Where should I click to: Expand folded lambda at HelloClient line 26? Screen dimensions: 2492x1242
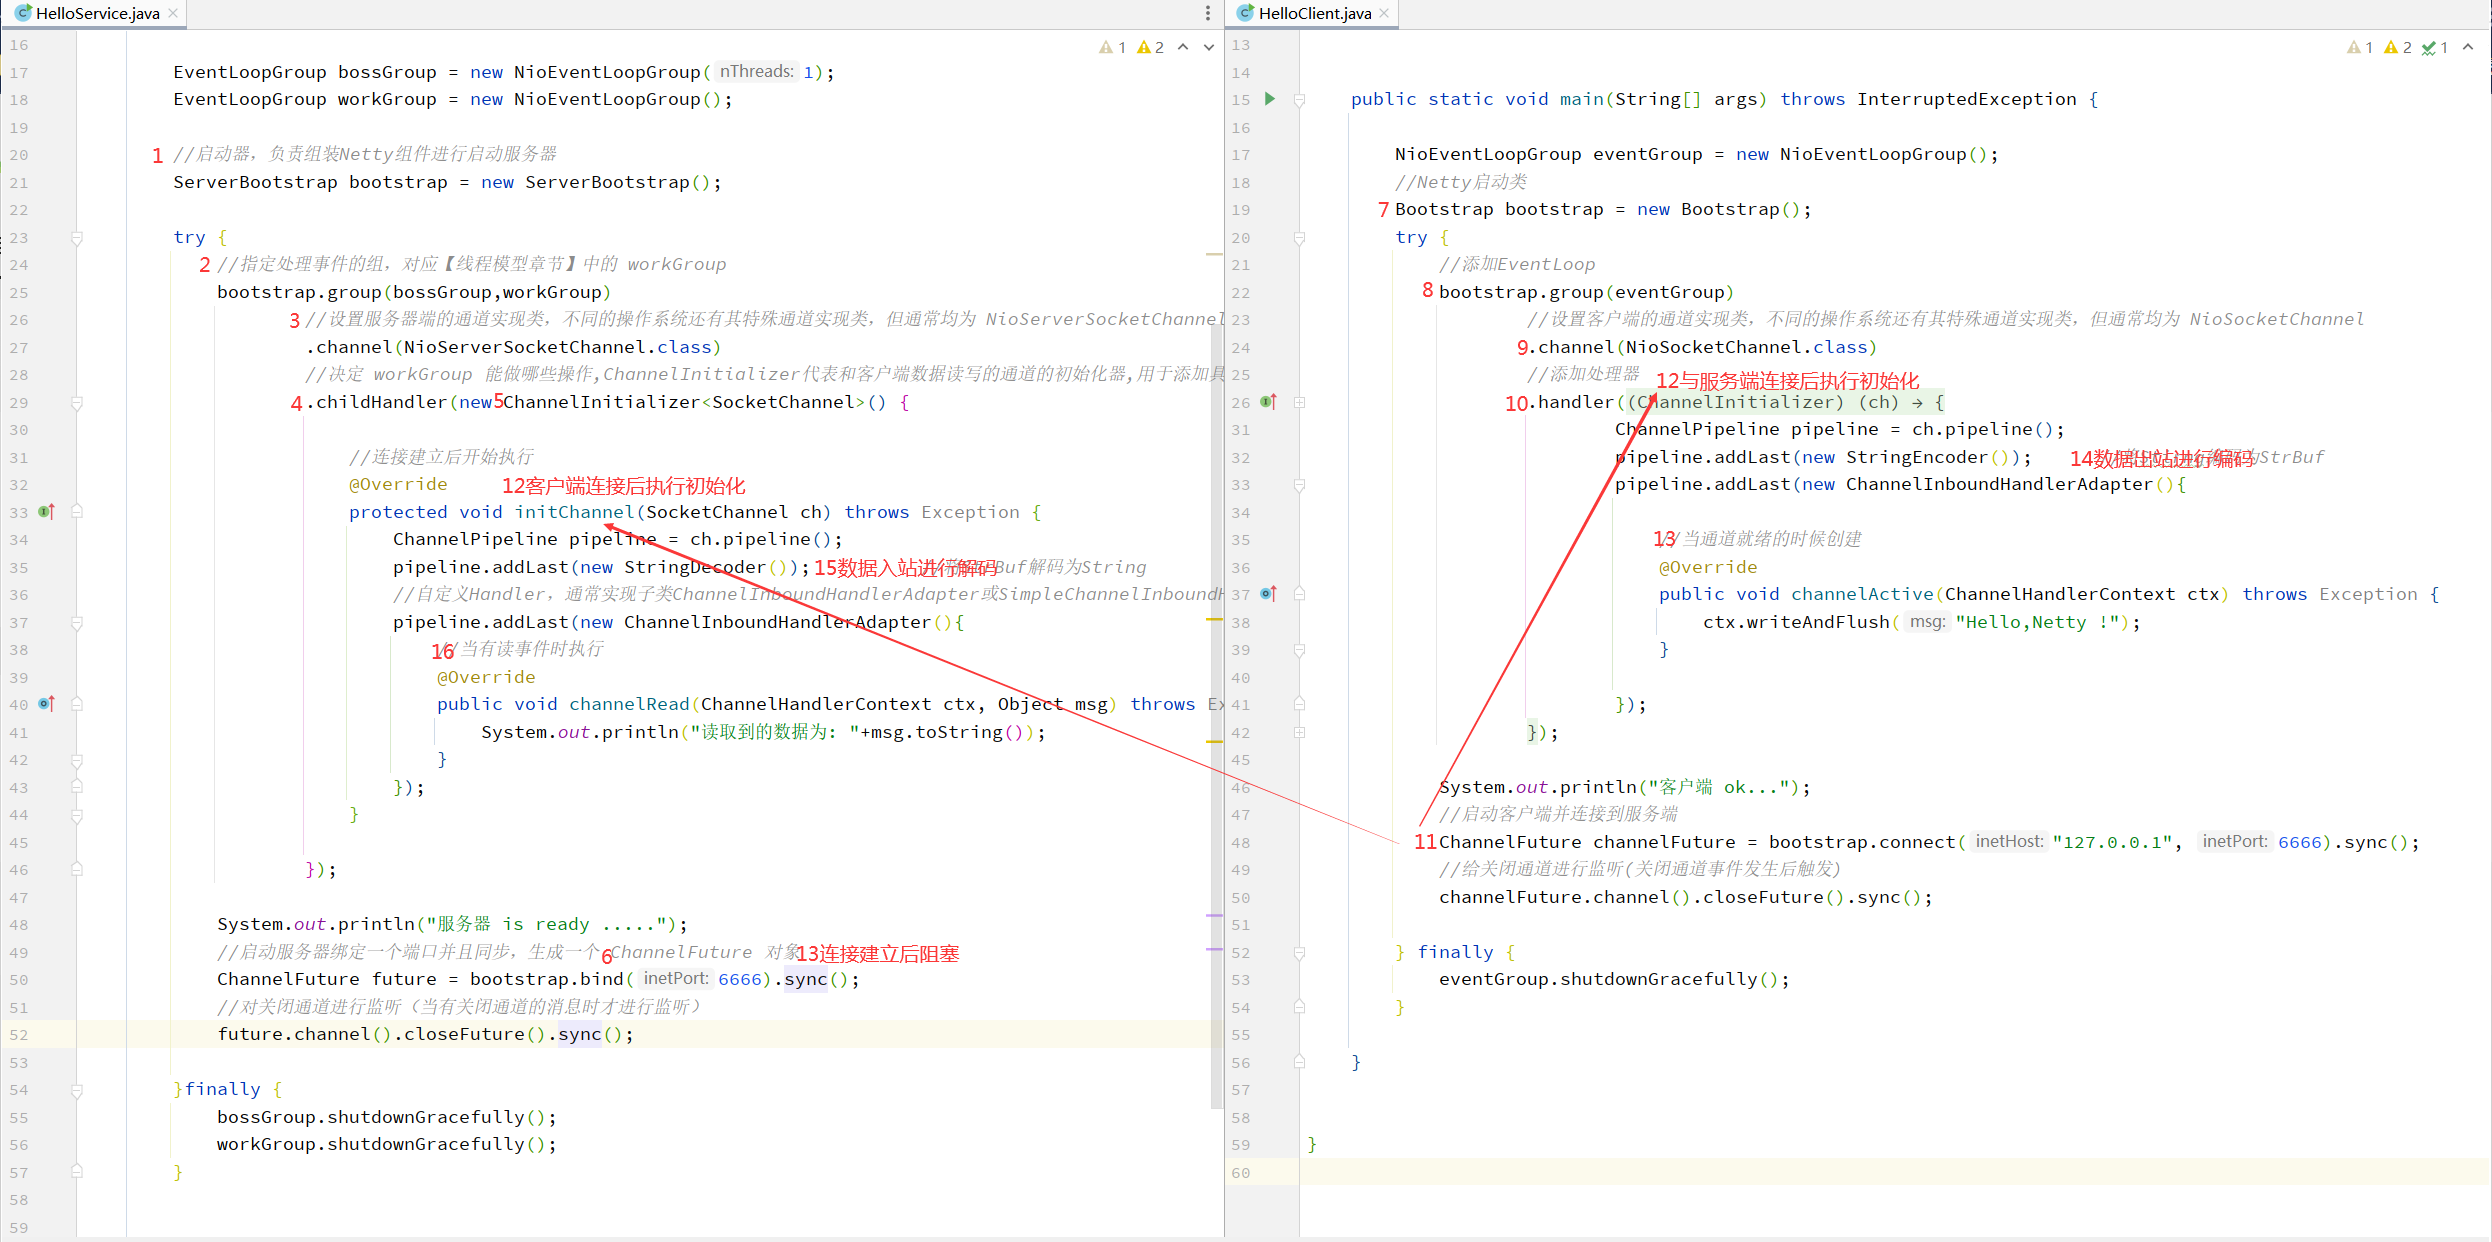point(1300,403)
